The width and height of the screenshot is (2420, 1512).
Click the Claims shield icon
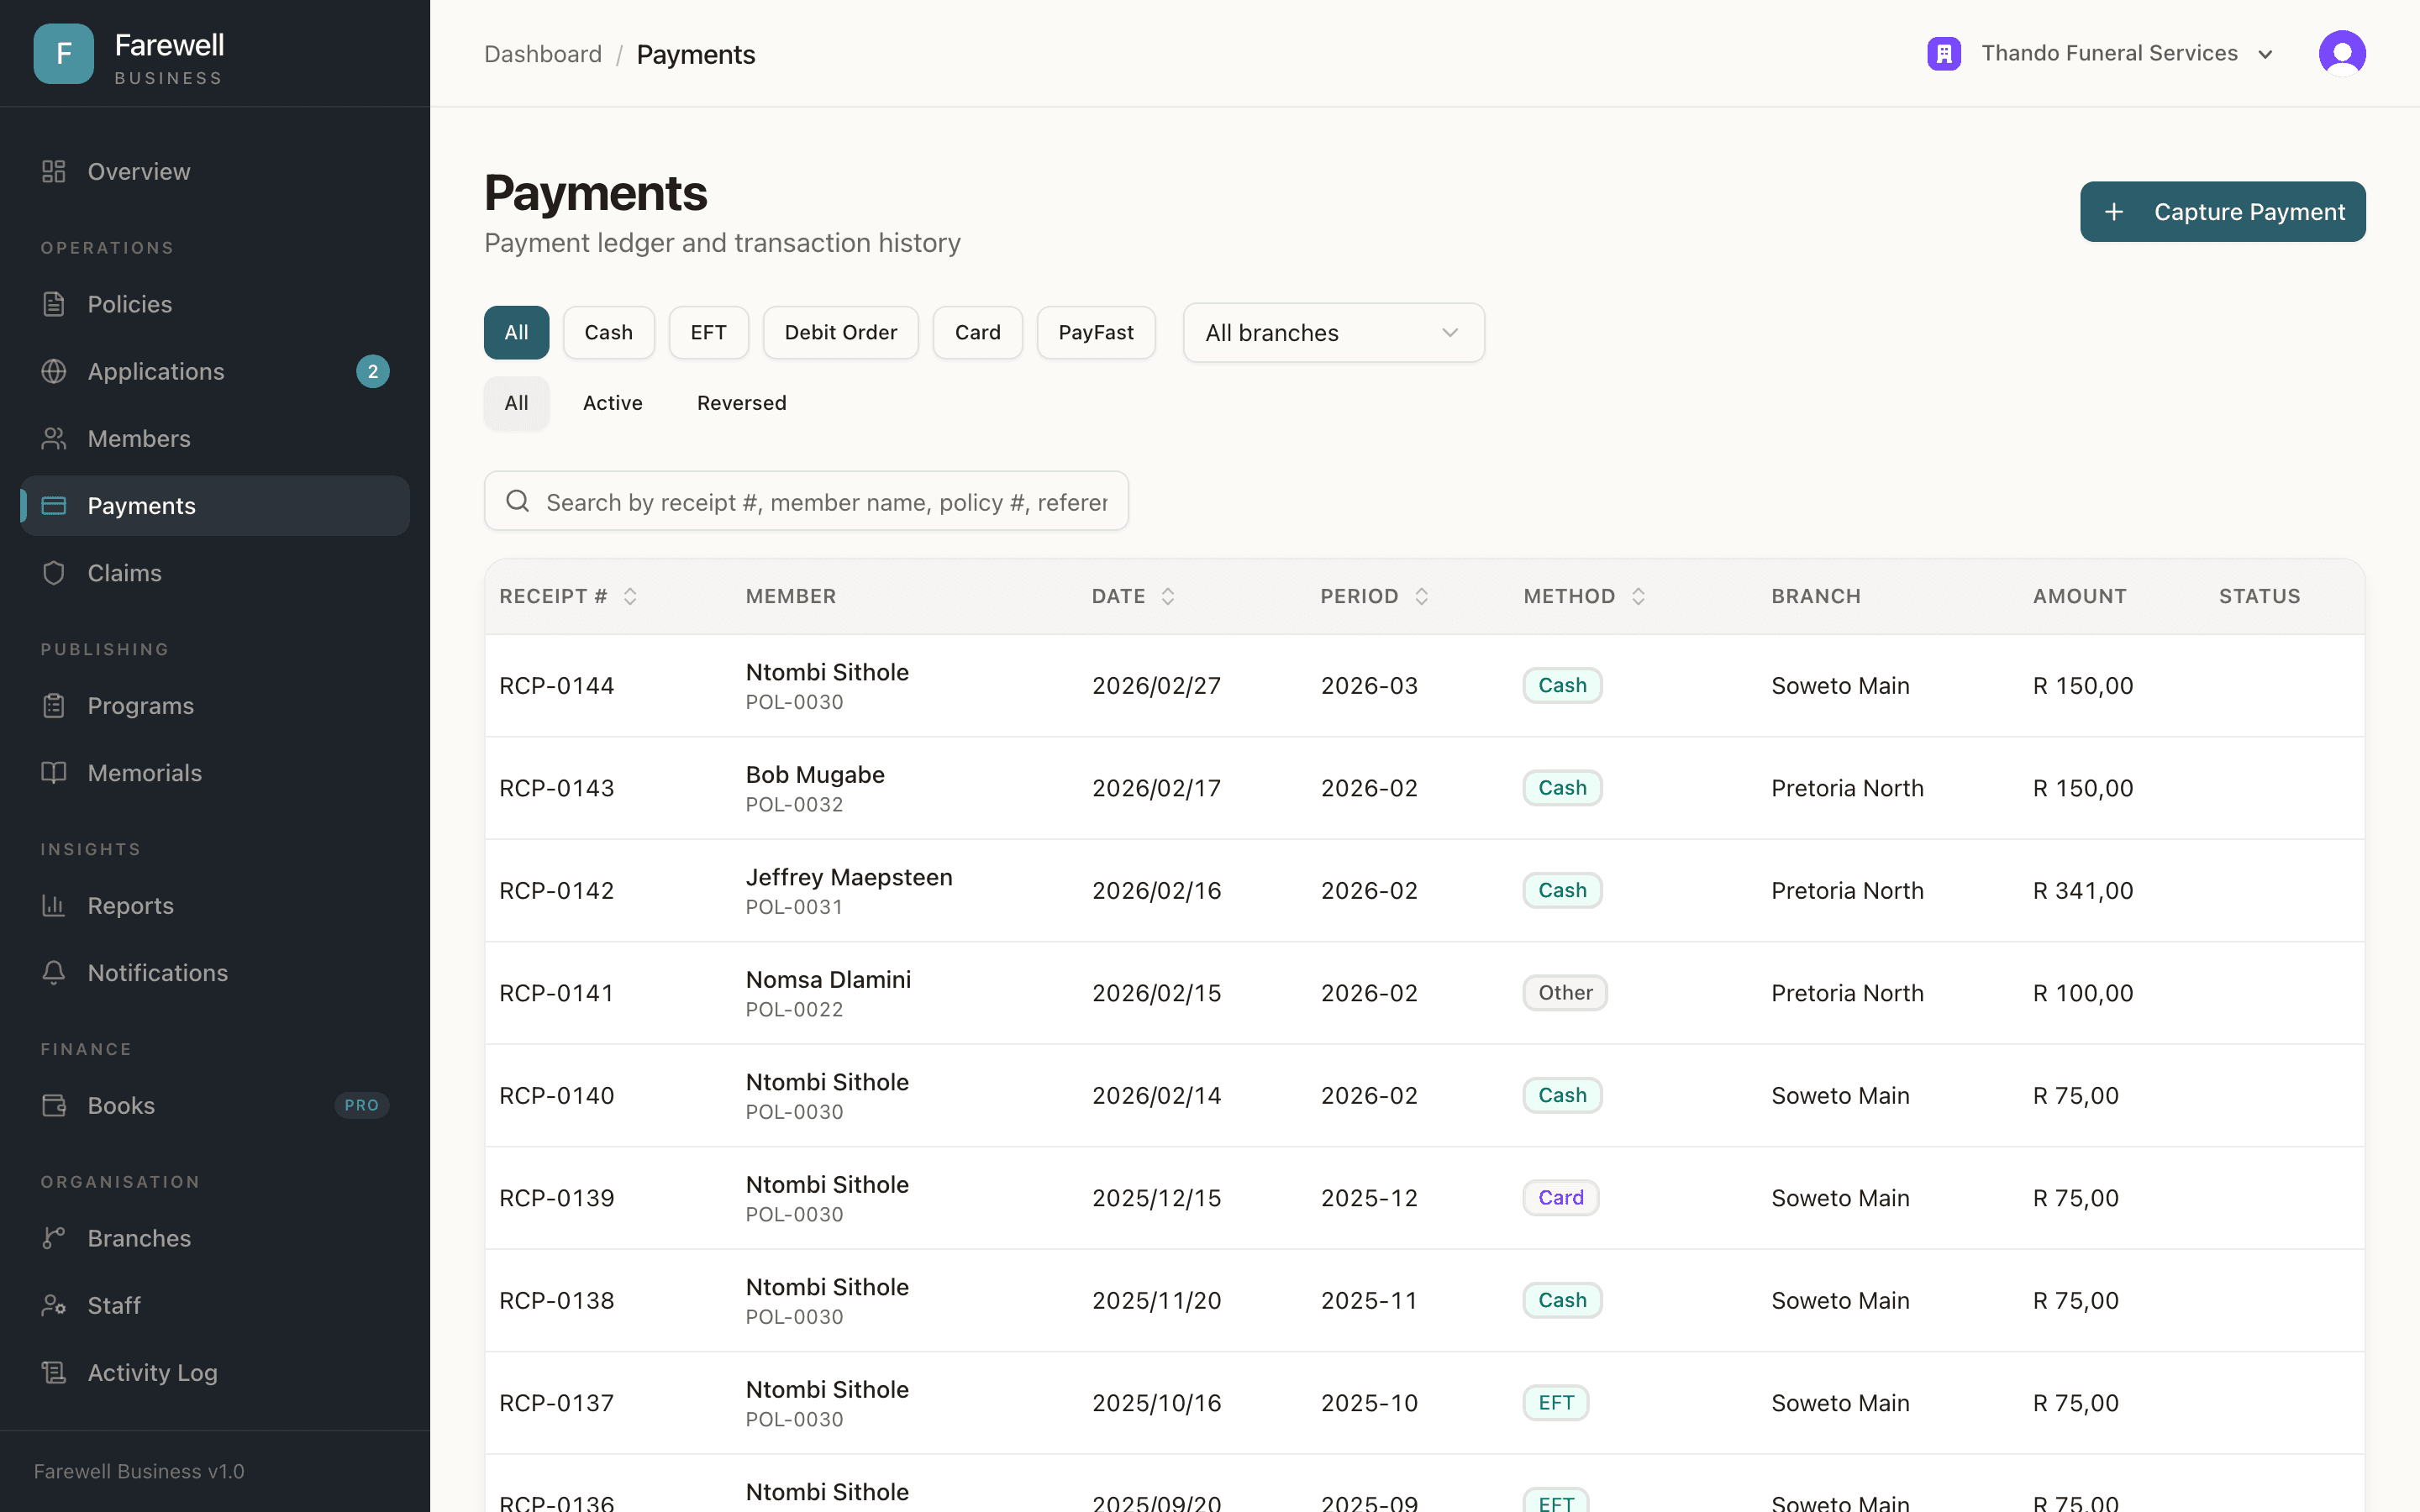coord(54,573)
